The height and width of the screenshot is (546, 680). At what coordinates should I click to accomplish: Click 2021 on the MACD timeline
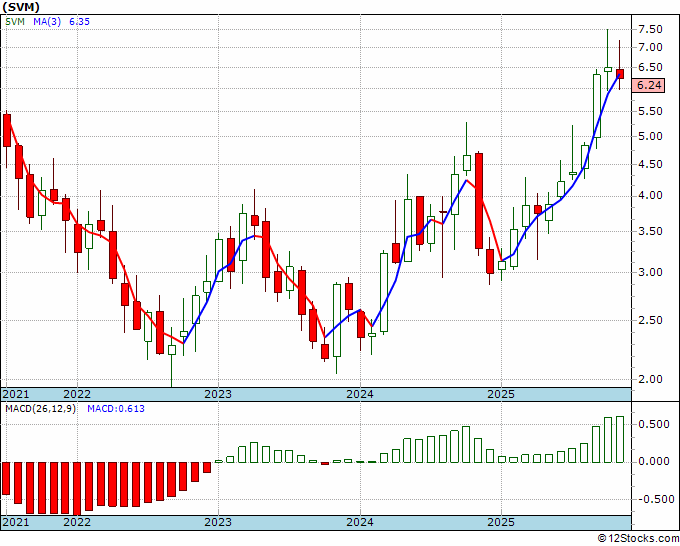pyautogui.click(x=16, y=522)
